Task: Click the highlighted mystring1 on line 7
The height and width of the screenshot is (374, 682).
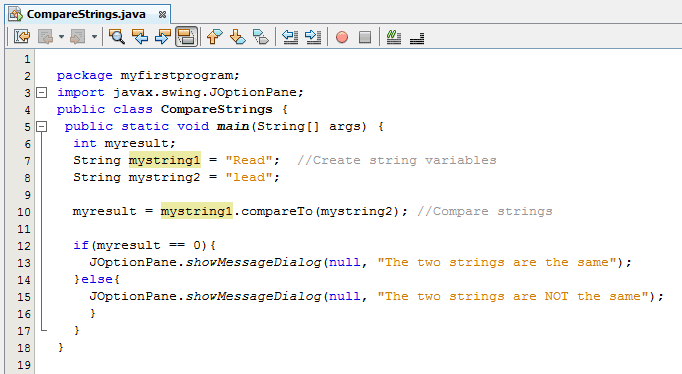Action: point(165,160)
